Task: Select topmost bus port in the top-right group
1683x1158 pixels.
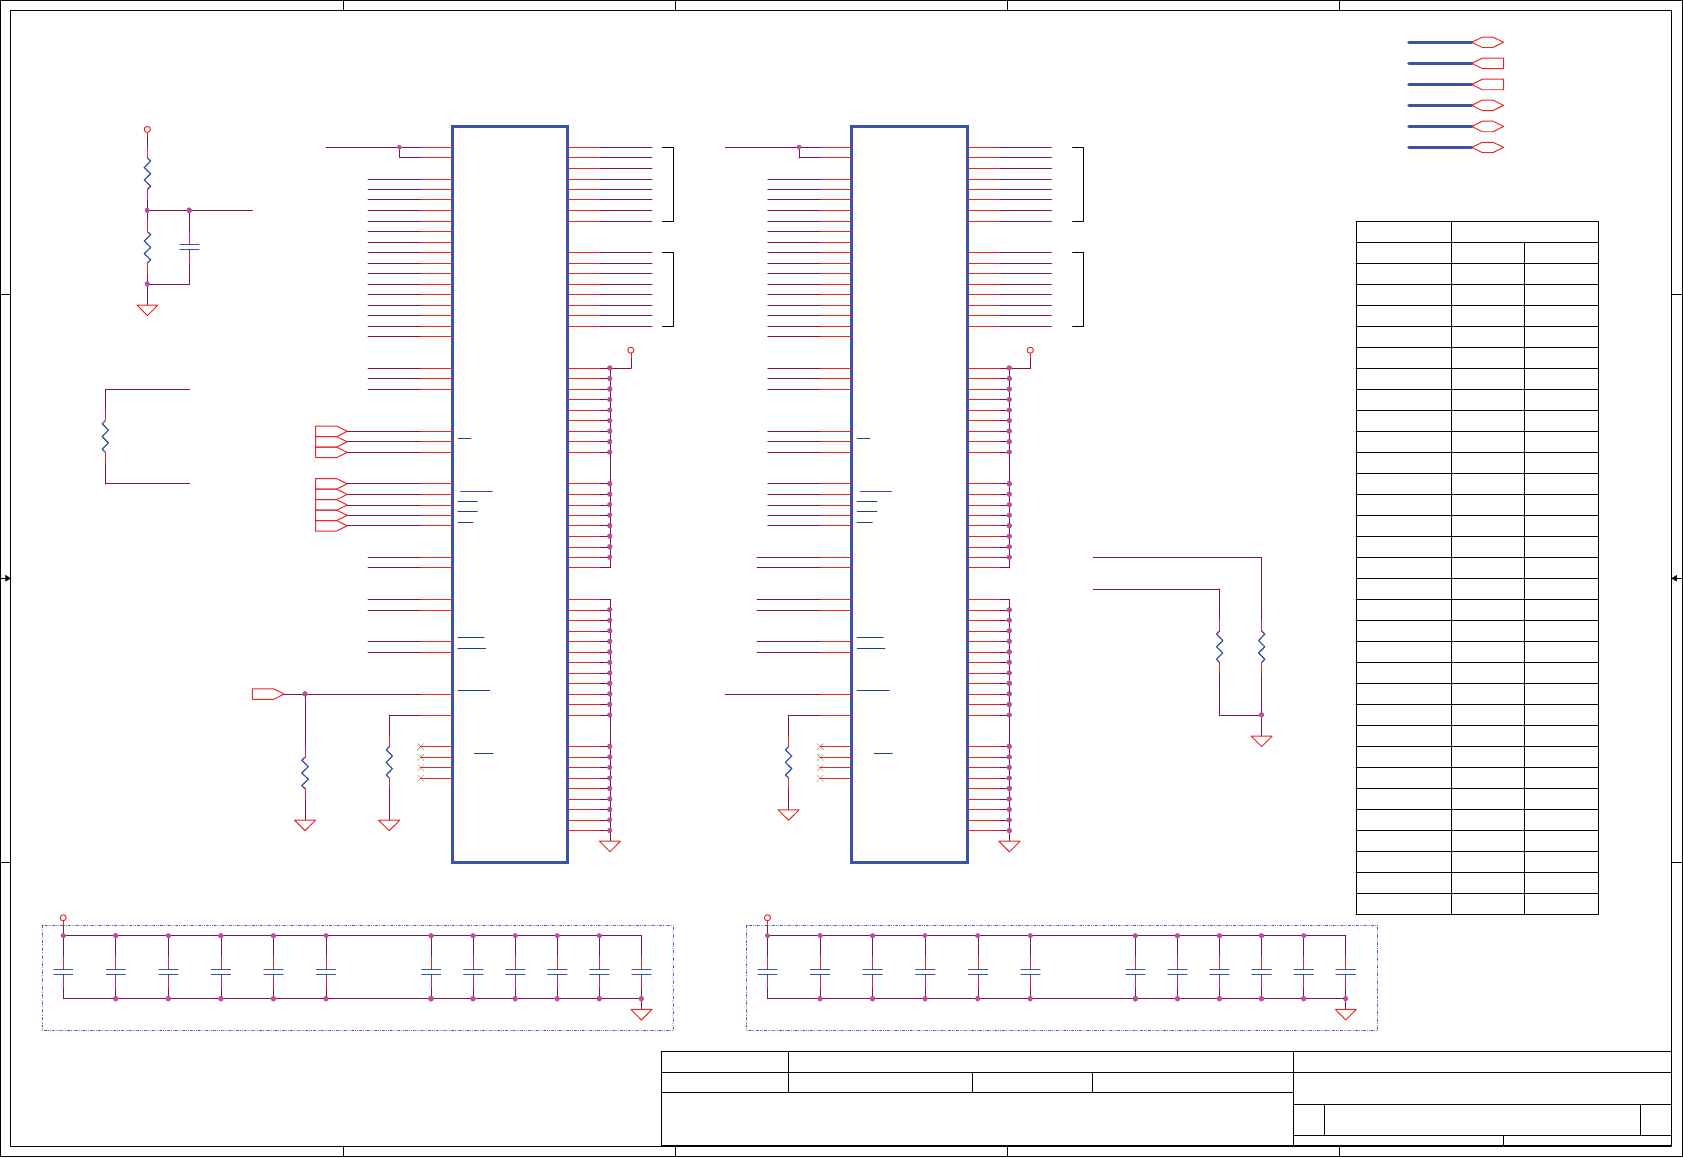Action: pyautogui.click(x=1488, y=42)
